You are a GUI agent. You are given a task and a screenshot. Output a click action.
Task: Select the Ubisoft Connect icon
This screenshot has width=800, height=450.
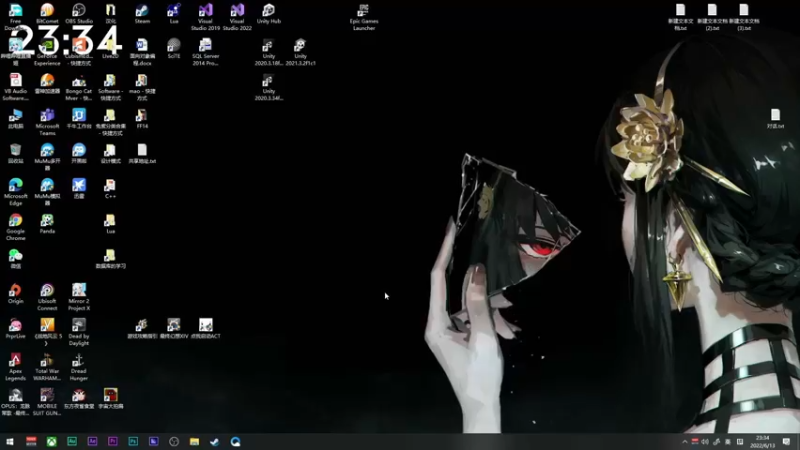point(47,297)
